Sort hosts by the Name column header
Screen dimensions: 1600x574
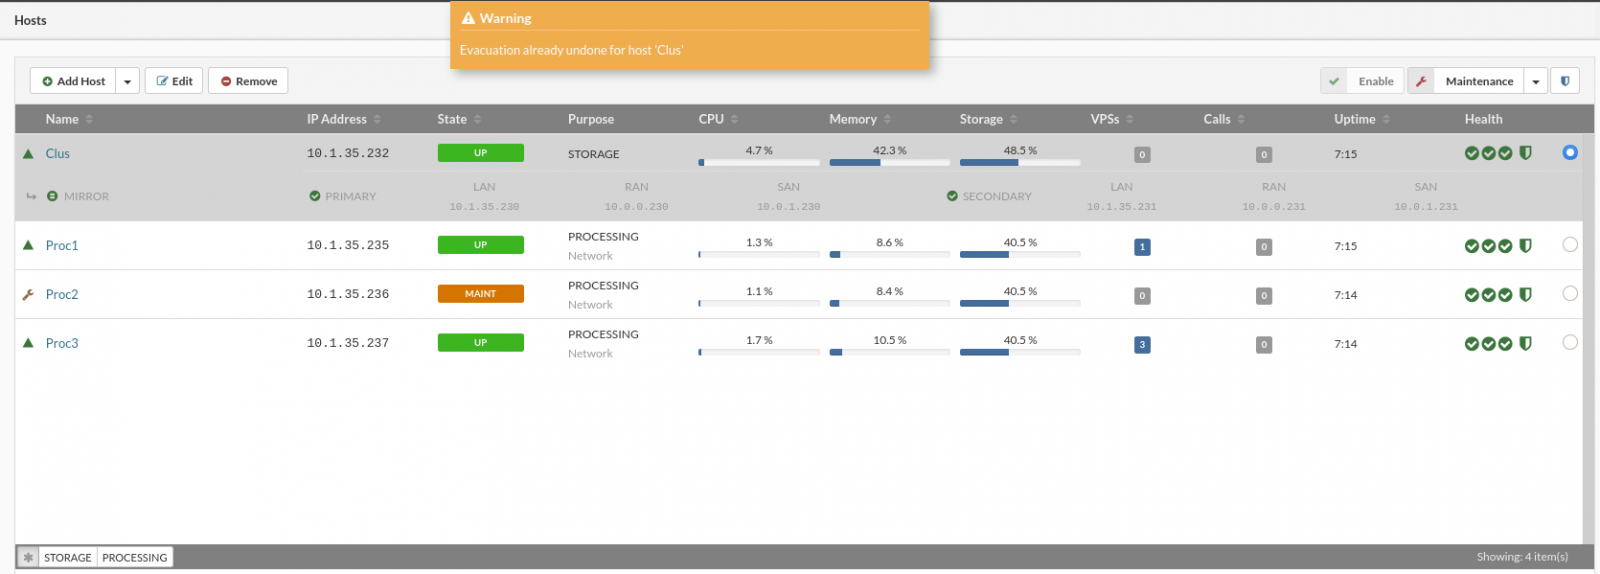tap(62, 119)
